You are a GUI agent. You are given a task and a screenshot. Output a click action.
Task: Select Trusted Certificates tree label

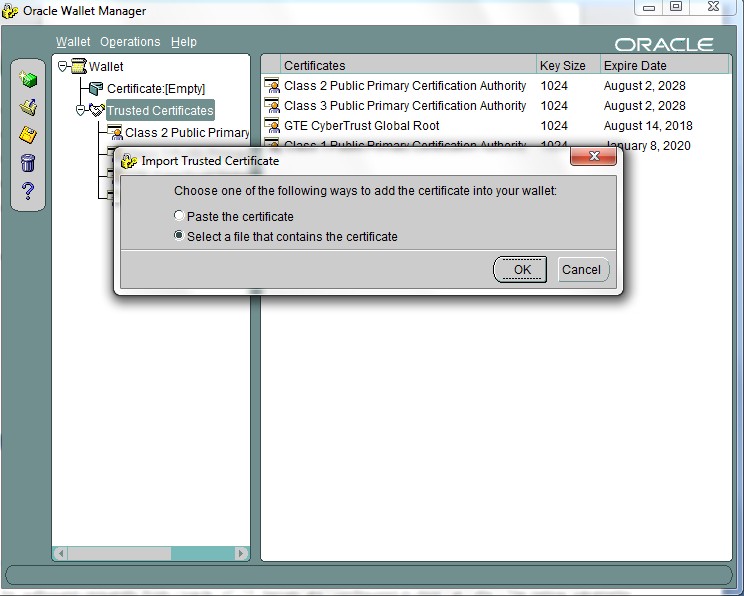(160, 110)
